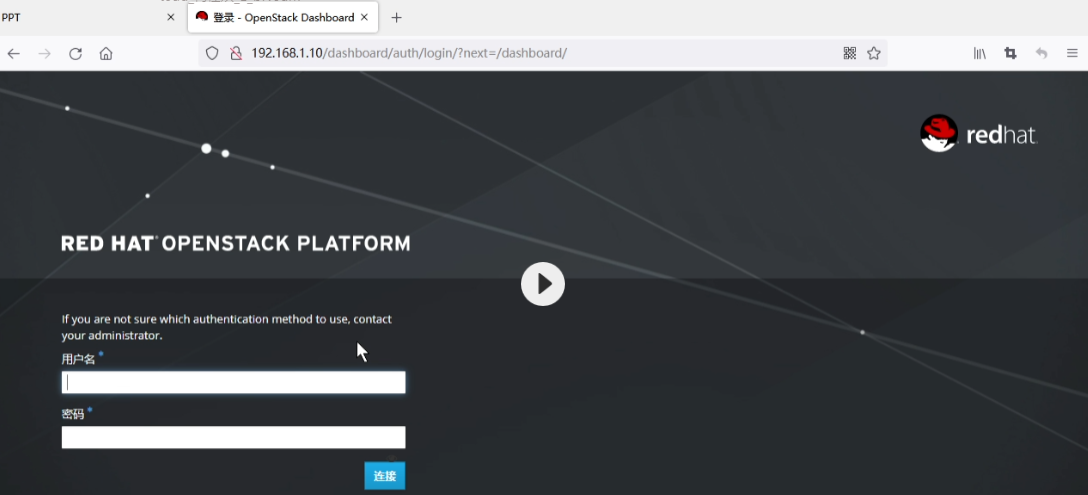Open the browser home page icon

click(105, 53)
